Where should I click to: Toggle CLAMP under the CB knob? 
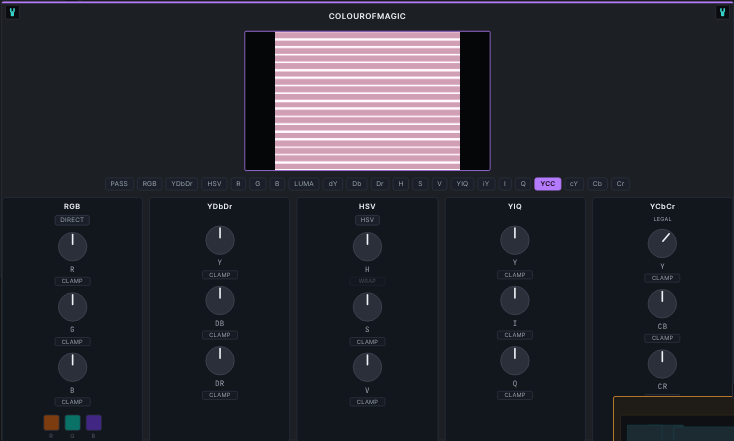(x=662, y=338)
